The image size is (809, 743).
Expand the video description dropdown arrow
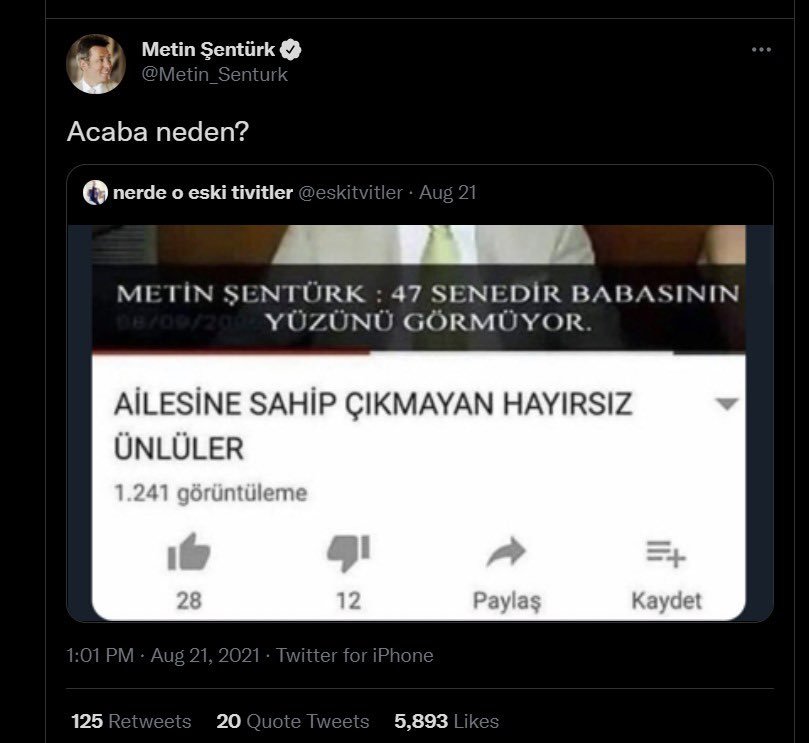tap(727, 403)
